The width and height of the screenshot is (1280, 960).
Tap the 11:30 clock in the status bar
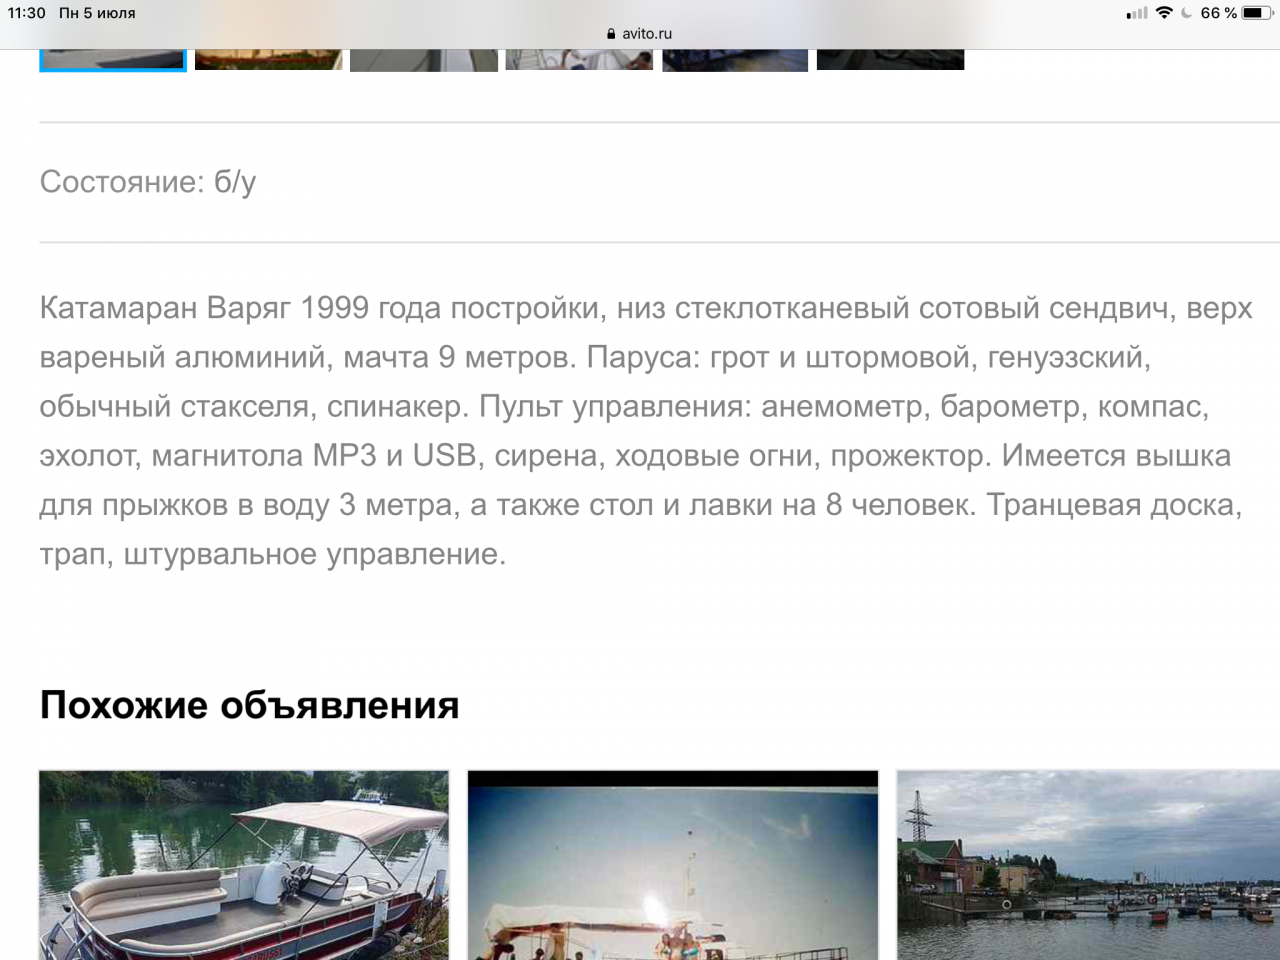[27, 13]
